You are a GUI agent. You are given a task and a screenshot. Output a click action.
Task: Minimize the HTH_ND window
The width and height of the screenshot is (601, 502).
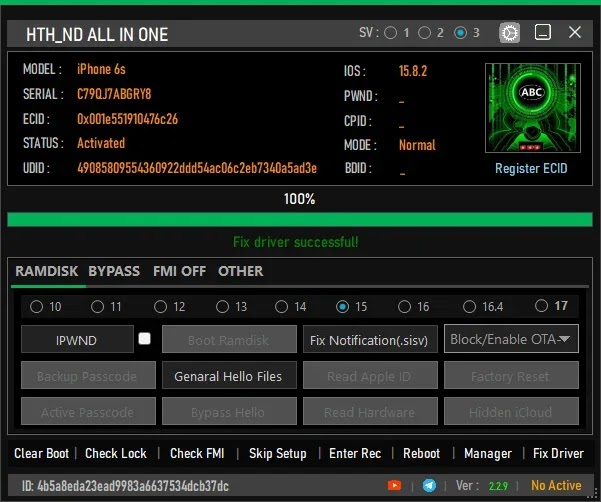coord(543,33)
